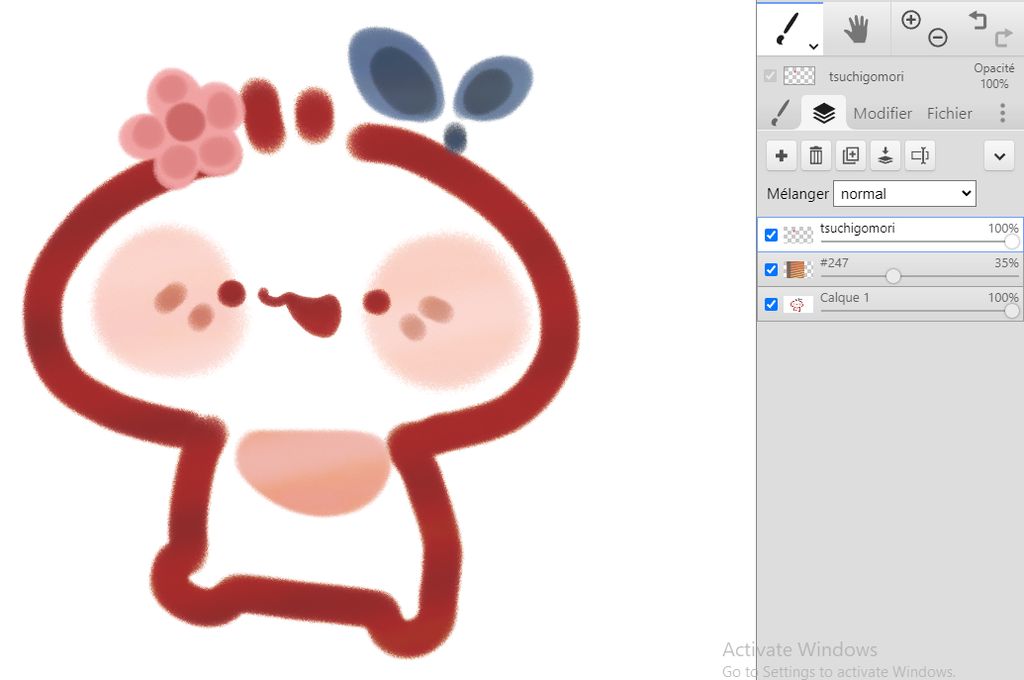Zoom out with the minus magnifier

pyautogui.click(x=938, y=38)
